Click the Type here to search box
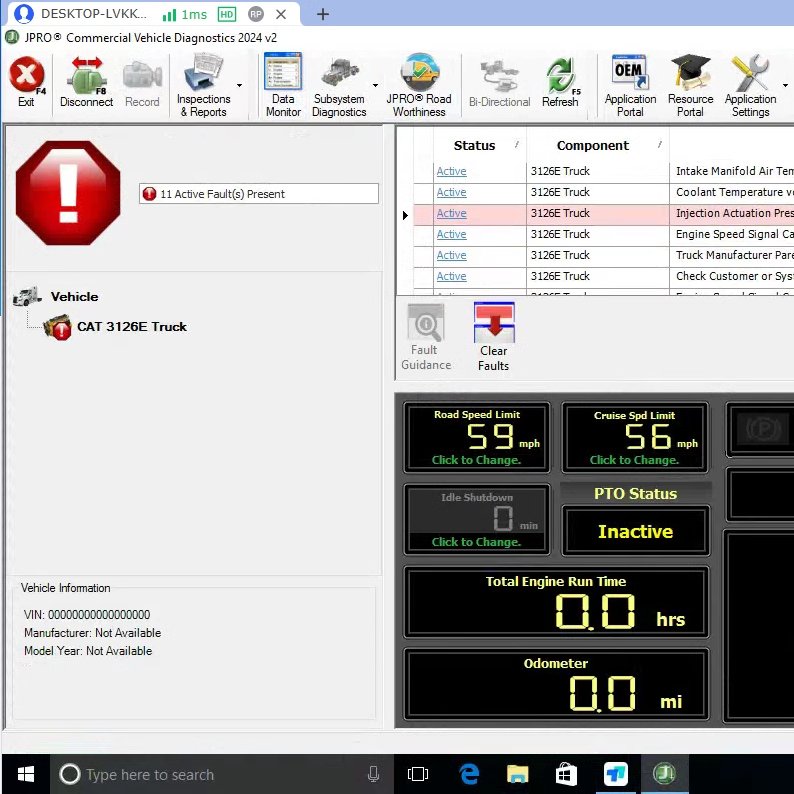 coord(222,774)
